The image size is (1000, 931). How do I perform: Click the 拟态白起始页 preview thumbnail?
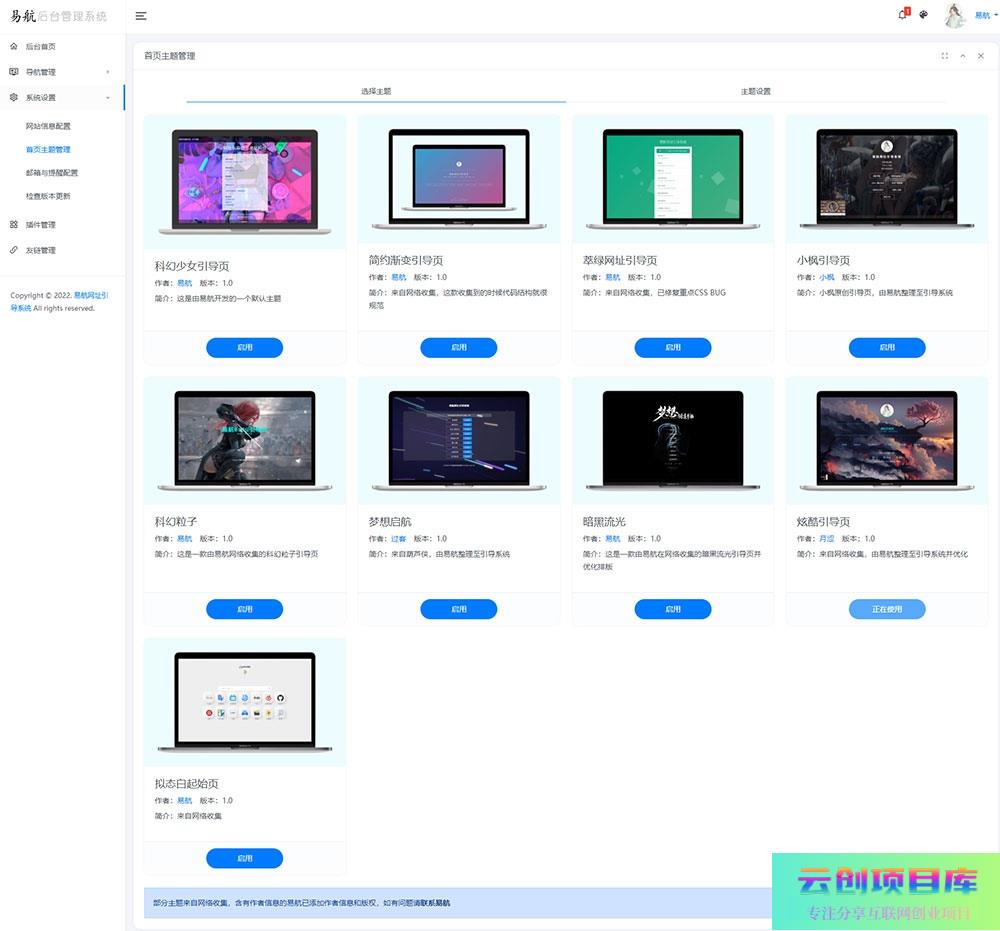(x=245, y=702)
